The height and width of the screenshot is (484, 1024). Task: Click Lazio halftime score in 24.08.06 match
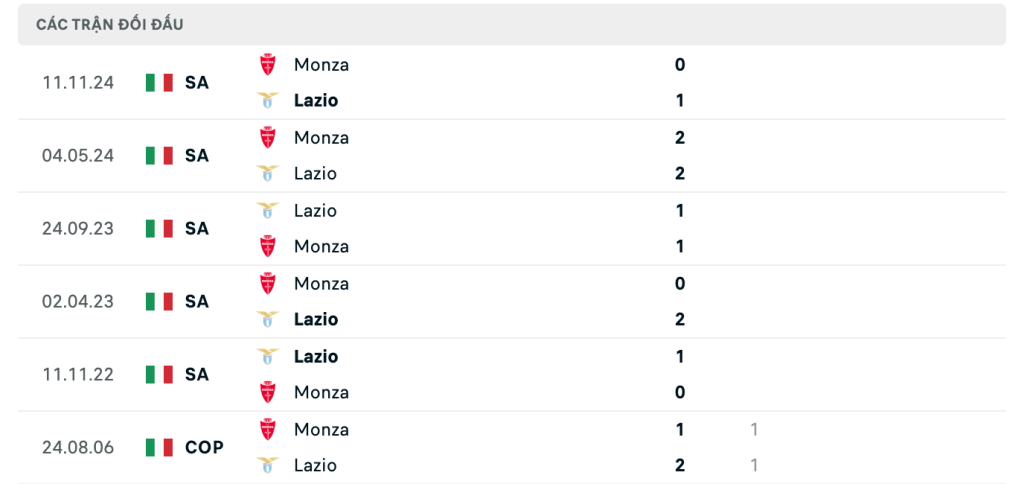(754, 465)
